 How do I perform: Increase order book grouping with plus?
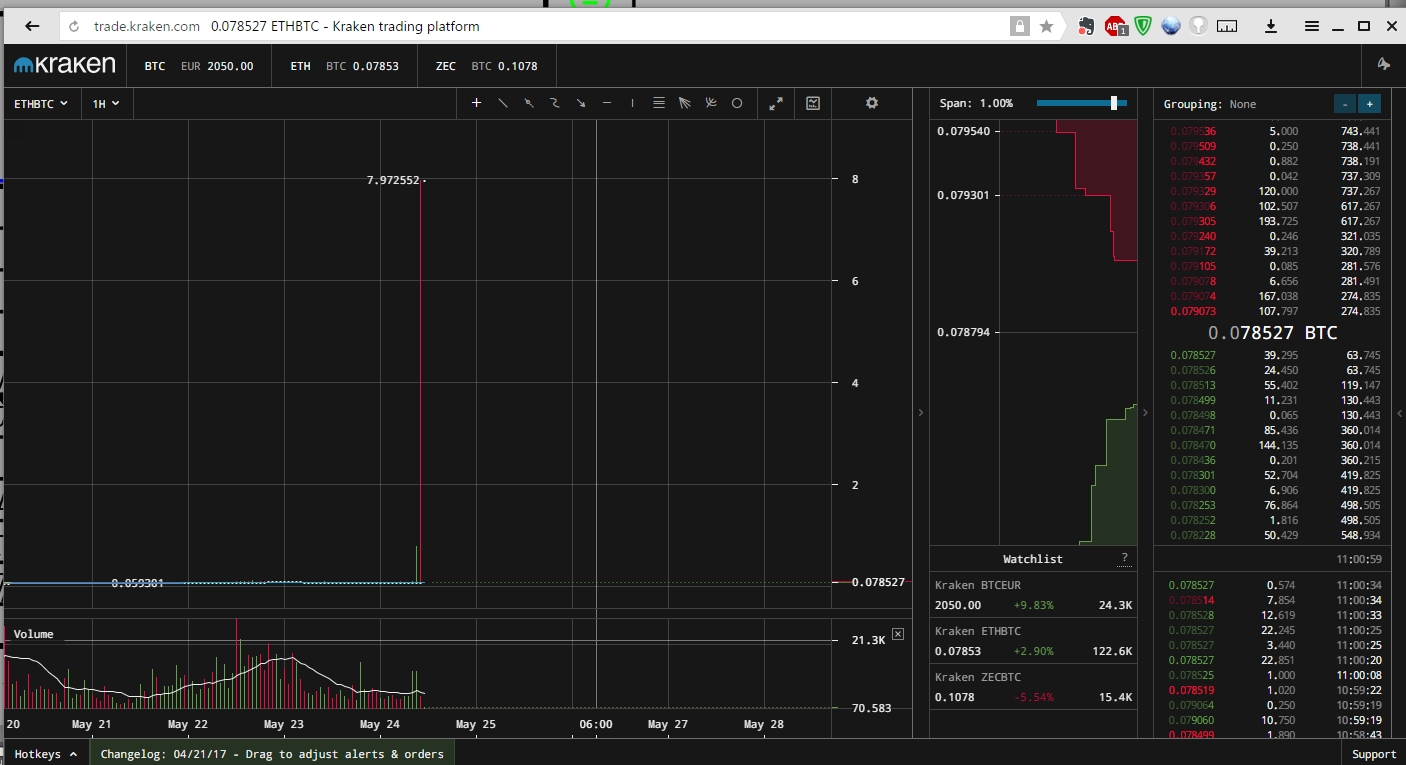[x=1370, y=103]
